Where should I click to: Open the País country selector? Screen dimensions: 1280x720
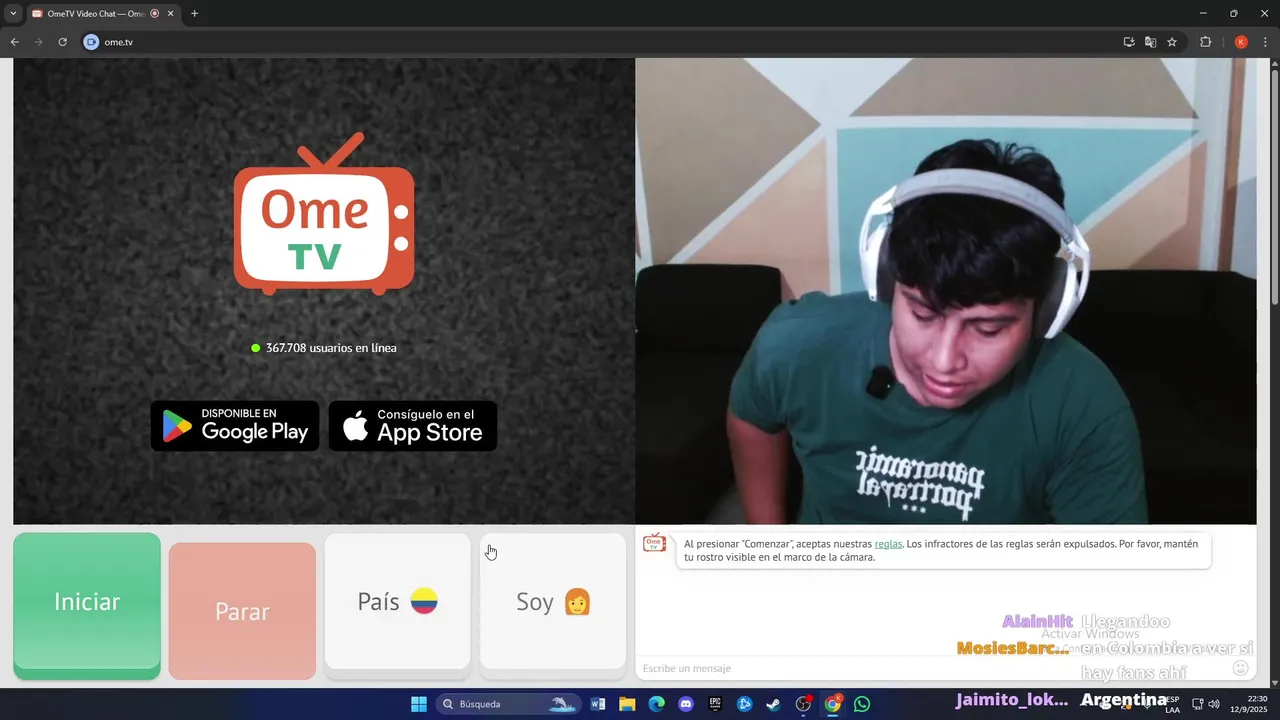coord(397,601)
